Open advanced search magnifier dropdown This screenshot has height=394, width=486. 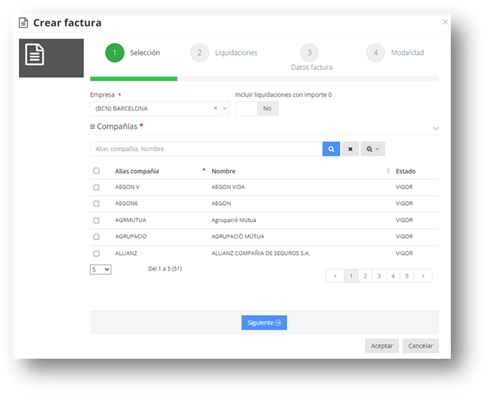[373, 149]
